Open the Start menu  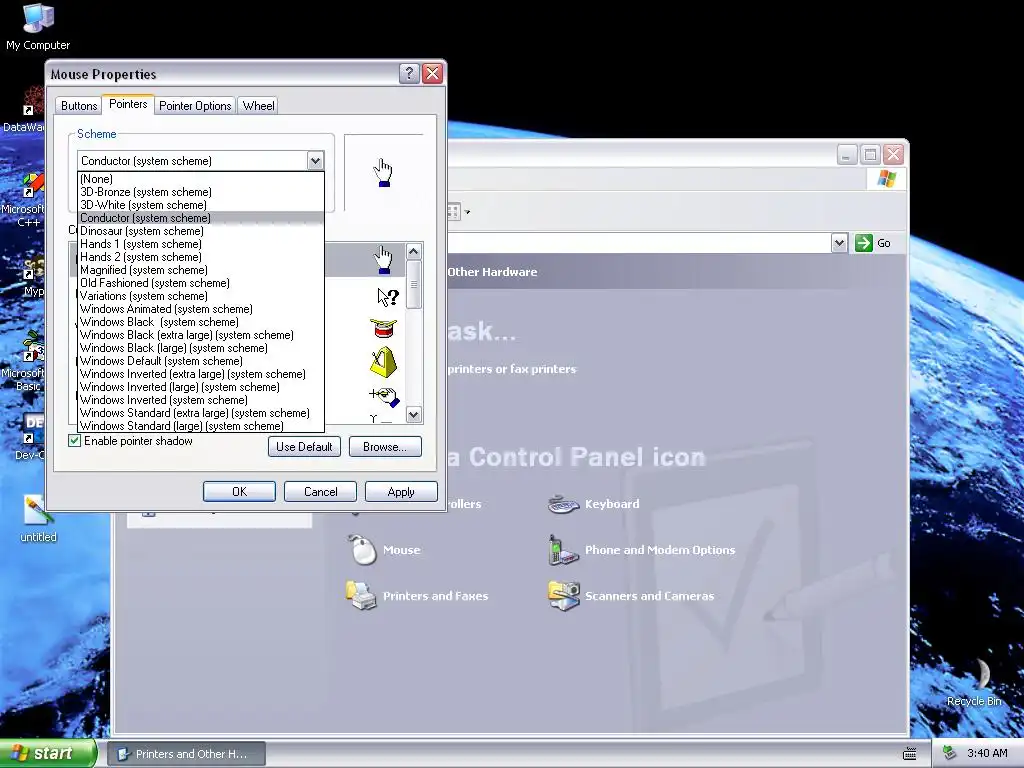click(48, 754)
